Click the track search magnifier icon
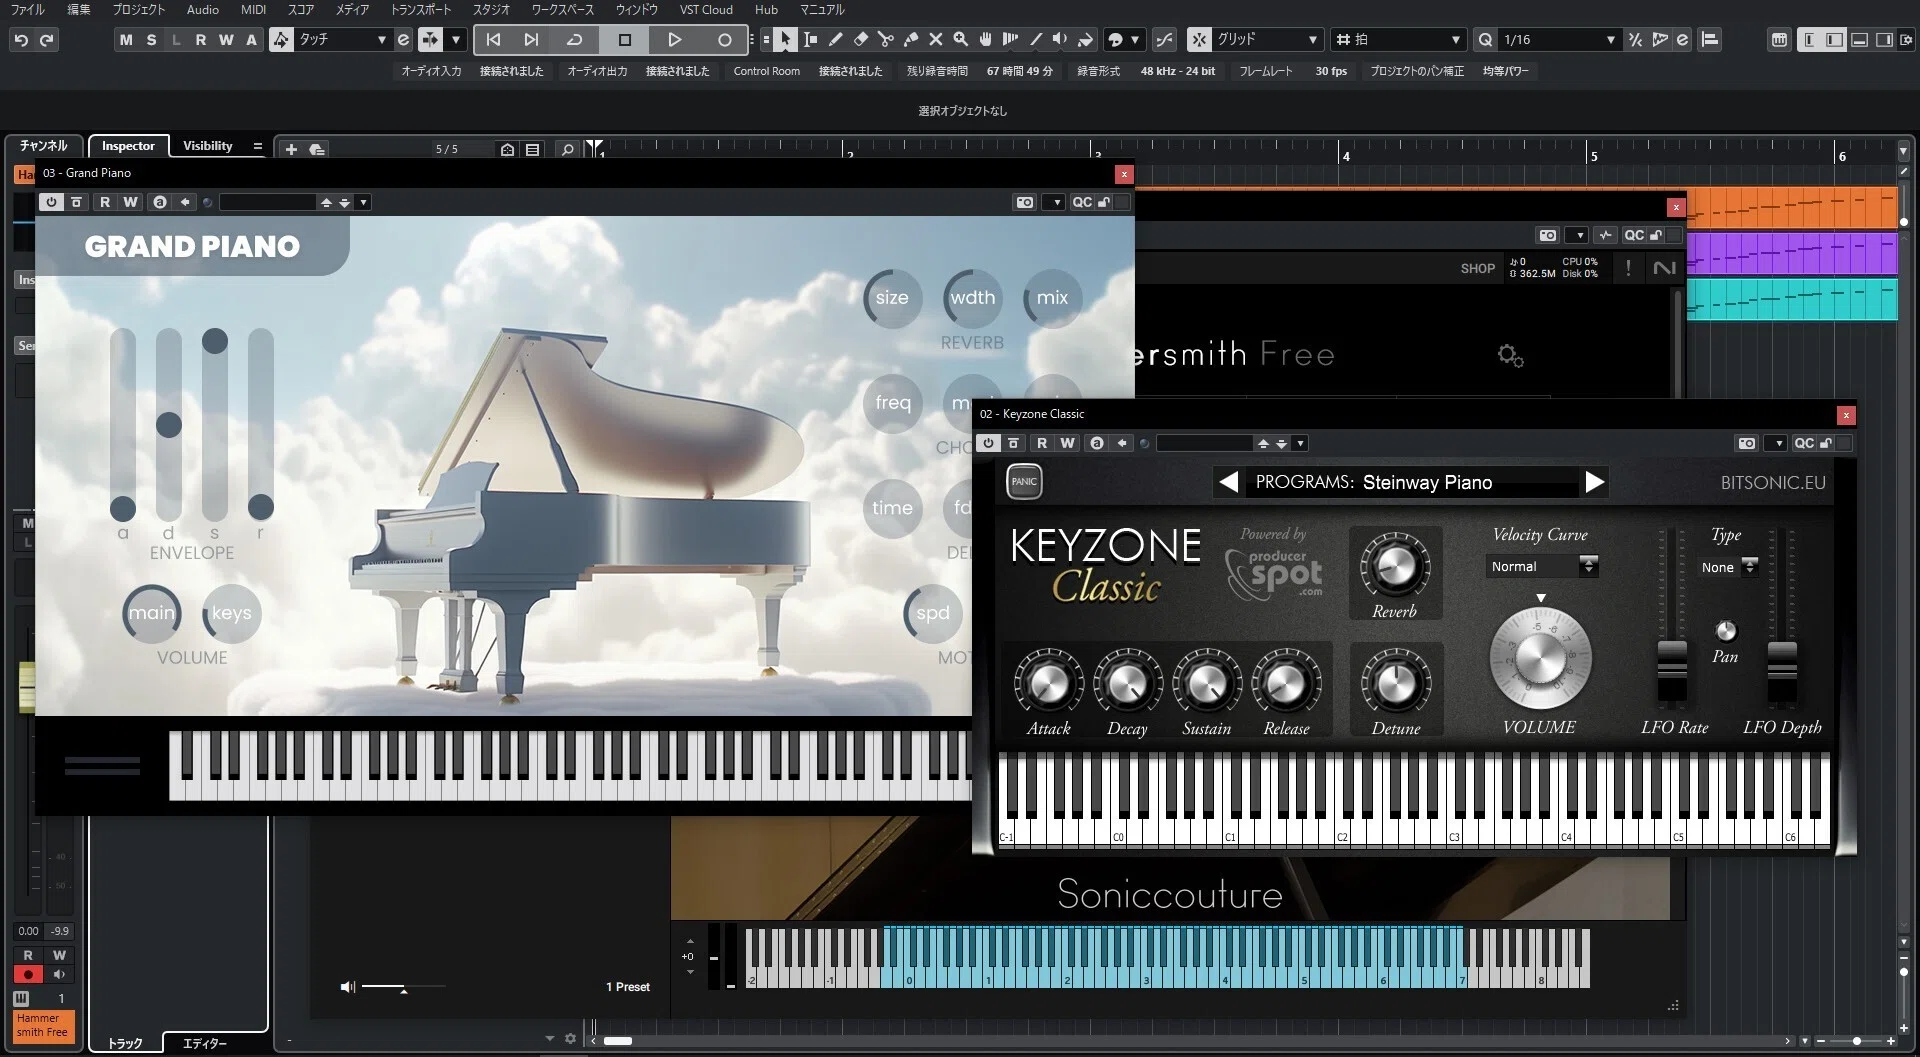This screenshot has width=1920, height=1057. tap(567, 149)
